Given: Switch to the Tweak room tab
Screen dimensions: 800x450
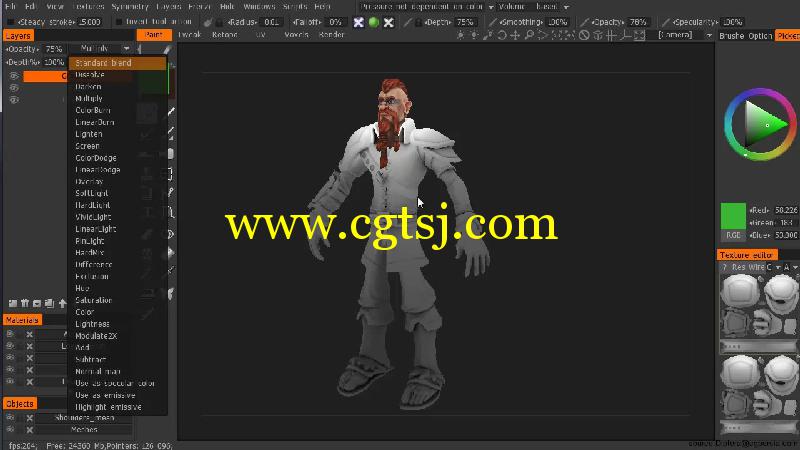Looking at the screenshot, I should (x=189, y=35).
